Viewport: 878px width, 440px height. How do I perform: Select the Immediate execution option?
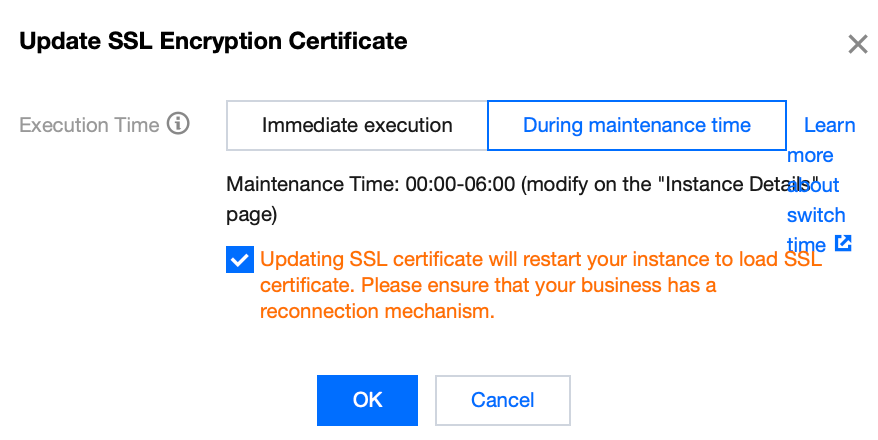pyautogui.click(x=357, y=125)
